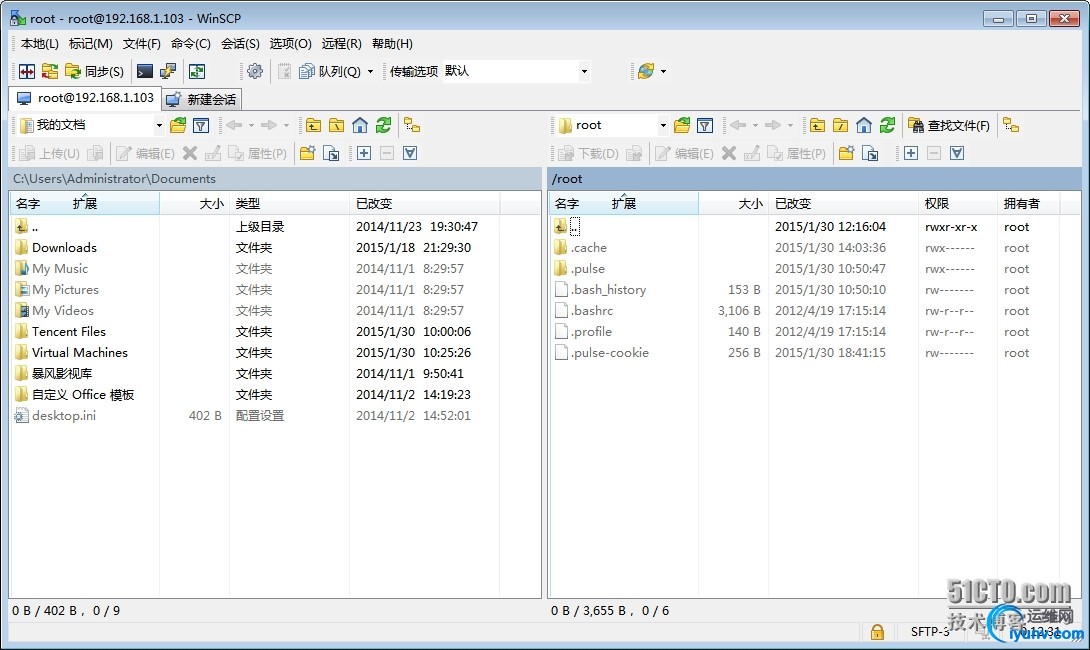This screenshot has height=650, width=1090.
Task: Click the remote panel's plus select-files icon
Action: (x=911, y=153)
